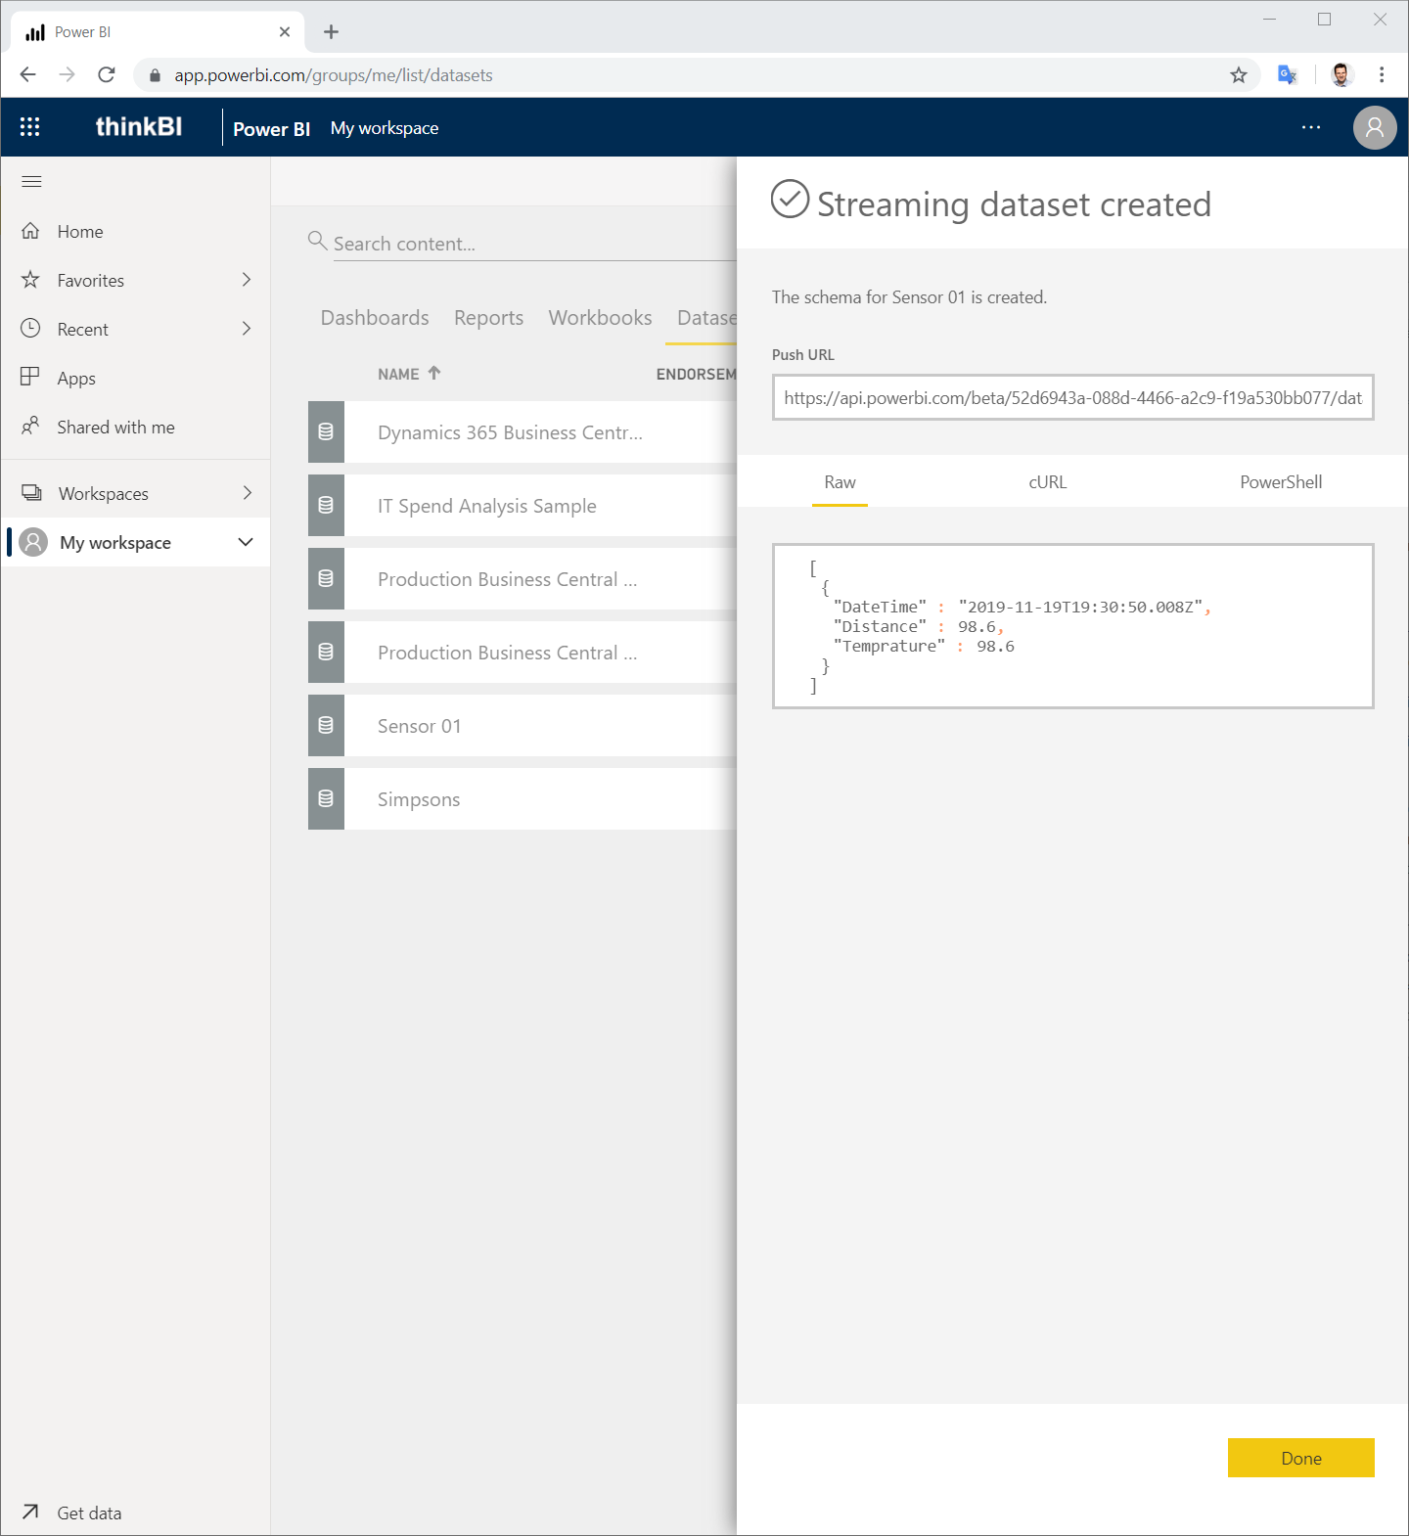Image resolution: width=1409 pixels, height=1536 pixels.
Task: Collapse the left navigation with hamburger icon
Action: [x=31, y=181]
